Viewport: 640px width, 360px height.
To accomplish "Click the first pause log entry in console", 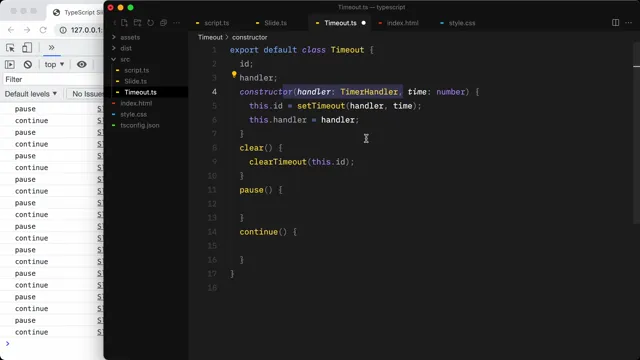I will (x=25, y=109).
